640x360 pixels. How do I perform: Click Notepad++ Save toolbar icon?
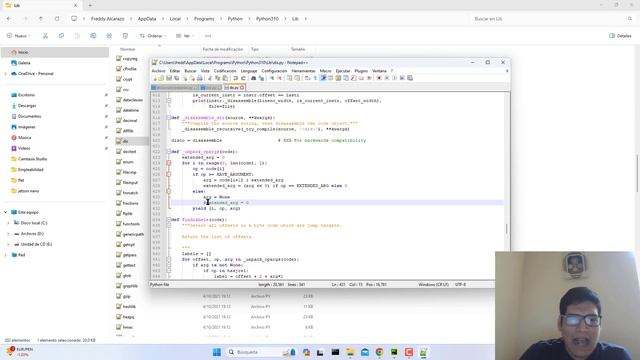point(169,78)
